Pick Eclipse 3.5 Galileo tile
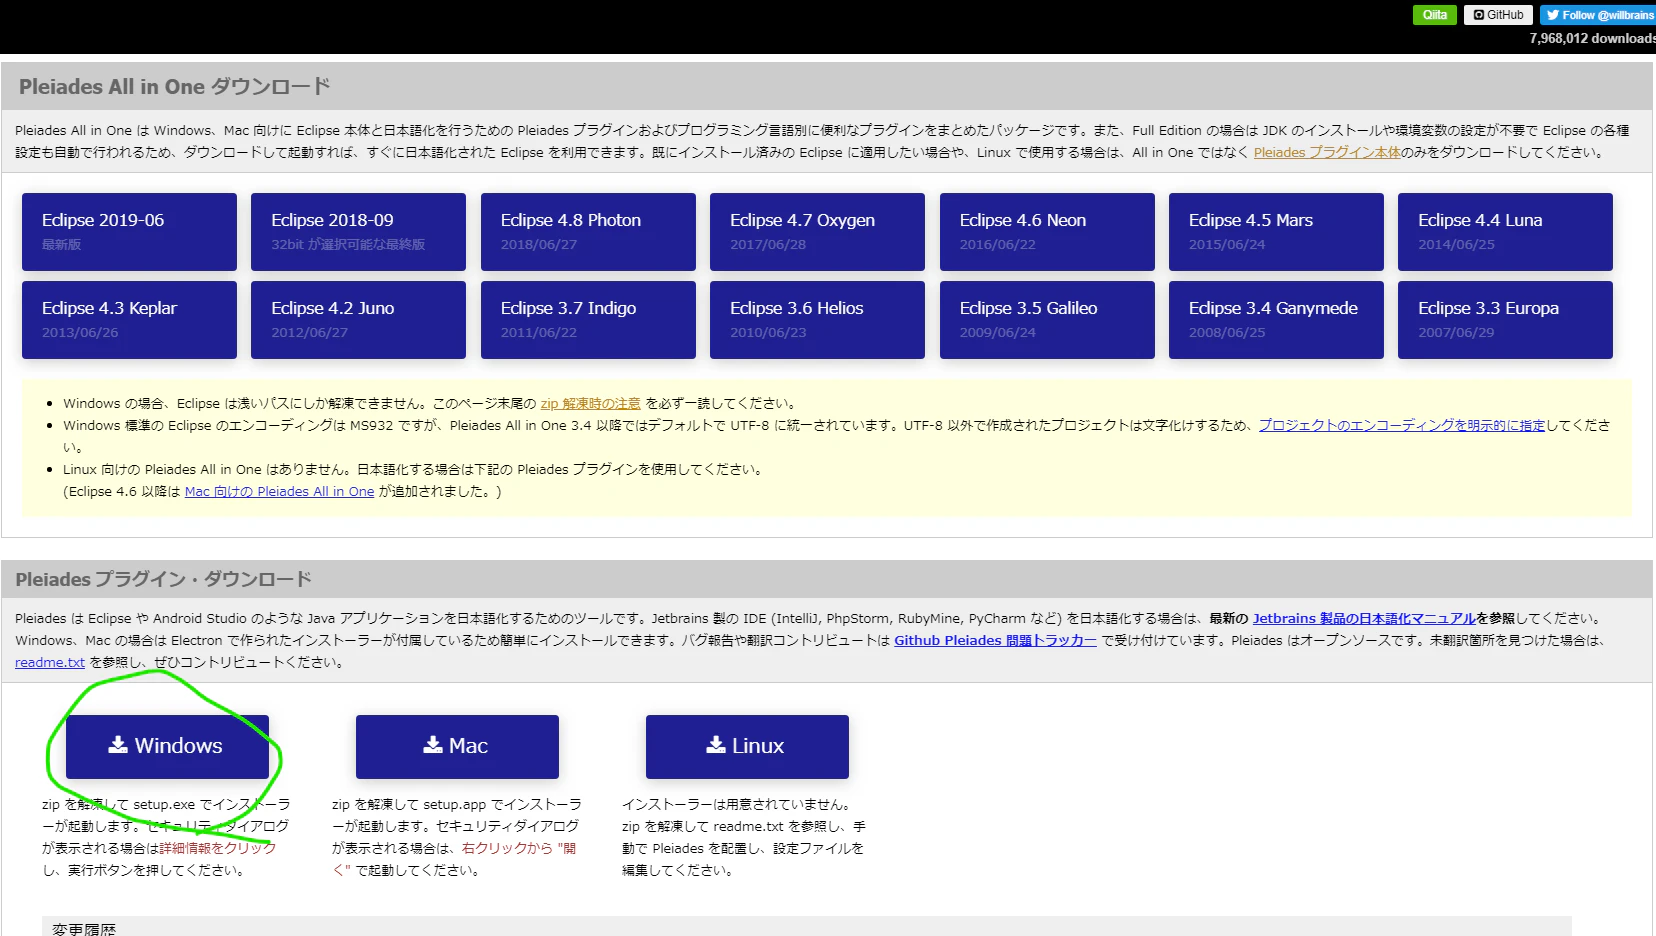 1047,320
